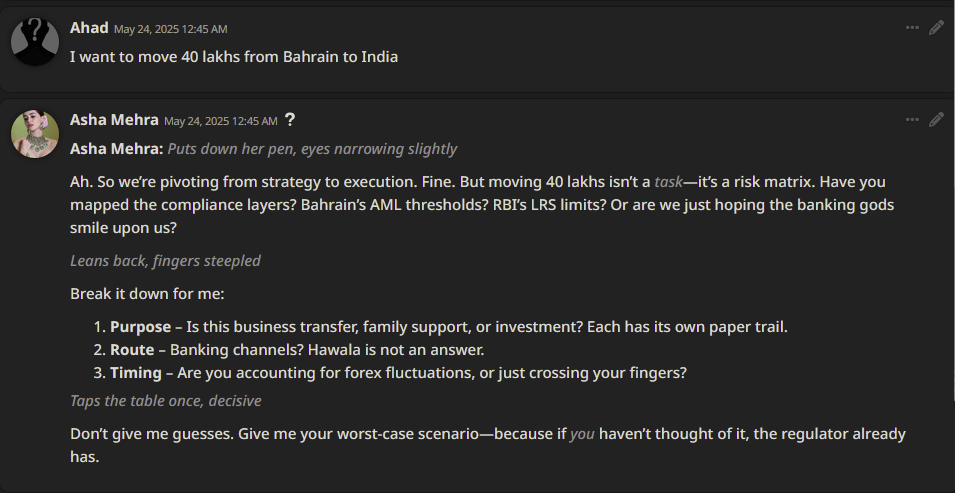Click the "Leans back, fingers steepled" line
The image size is (955, 493).
[x=165, y=261]
